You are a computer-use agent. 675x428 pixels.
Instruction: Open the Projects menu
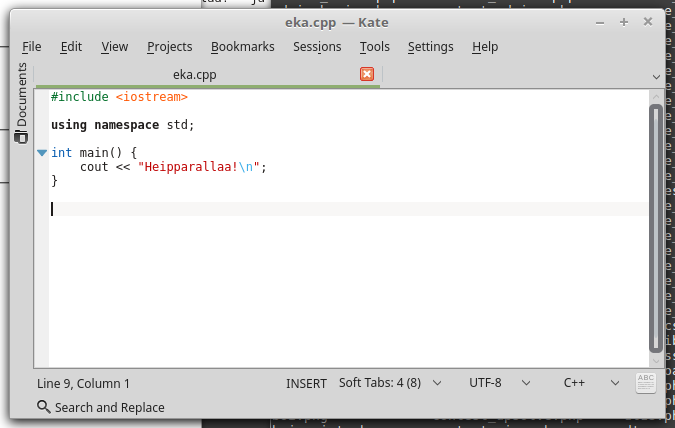(169, 46)
